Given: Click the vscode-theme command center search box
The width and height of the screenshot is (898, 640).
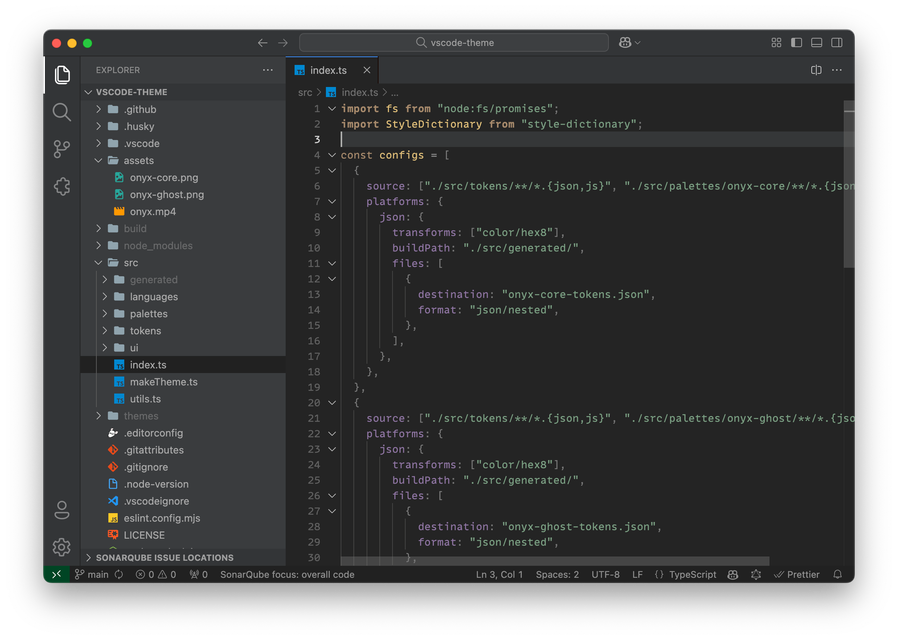Looking at the screenshot, I should [454, 43].
